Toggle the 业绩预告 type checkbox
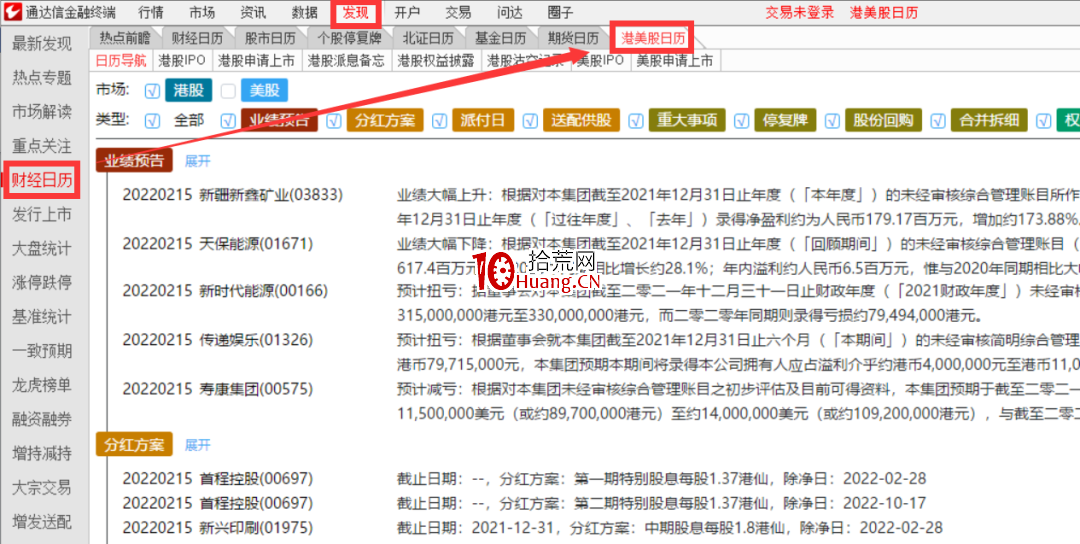Screen dimensions: 1080x544 228,121
